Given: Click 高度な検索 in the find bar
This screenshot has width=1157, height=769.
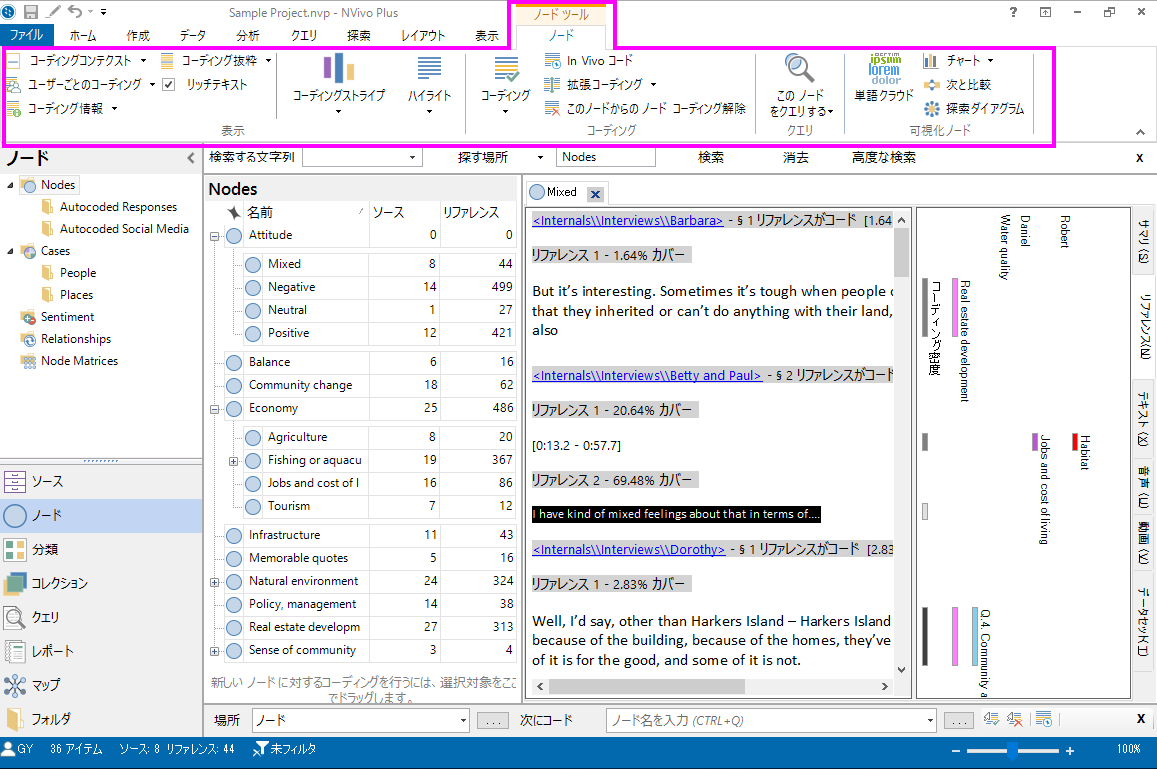Looking at the screenshot, I should point(884,157).
